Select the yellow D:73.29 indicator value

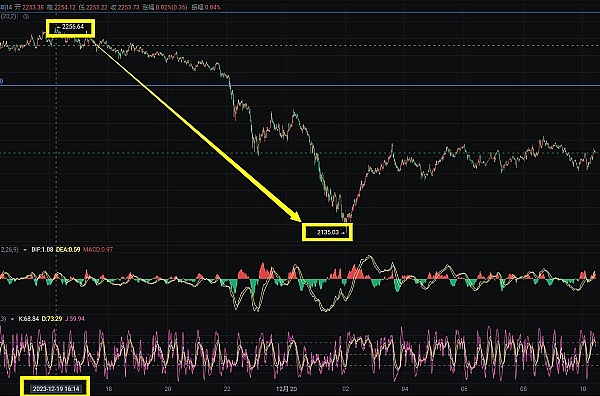pos(52,318)
